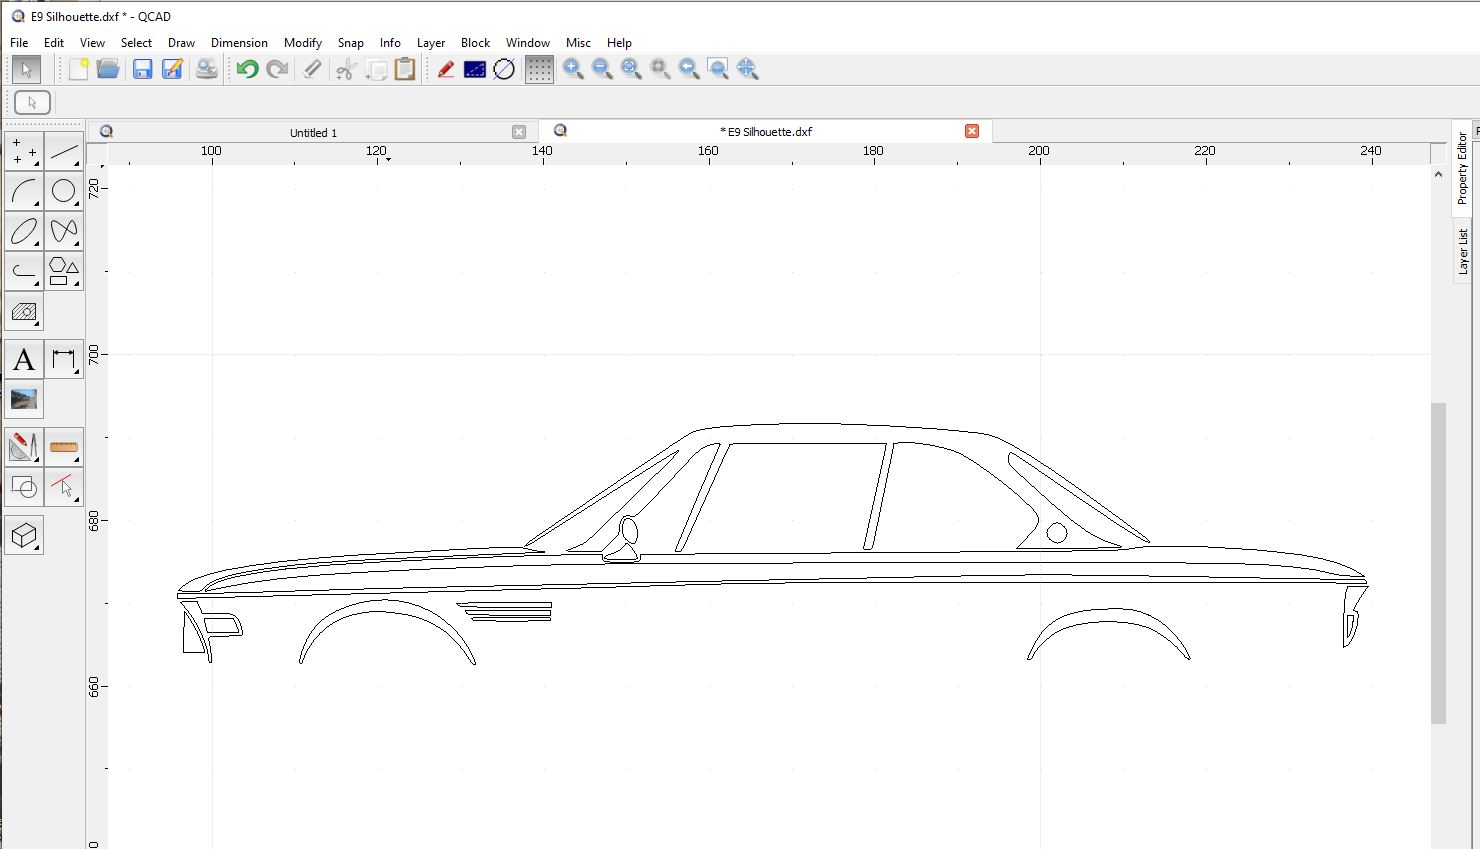Screen dimensions: 1480x849
Task: Open the Snap menu
Action: coord(350,43)
